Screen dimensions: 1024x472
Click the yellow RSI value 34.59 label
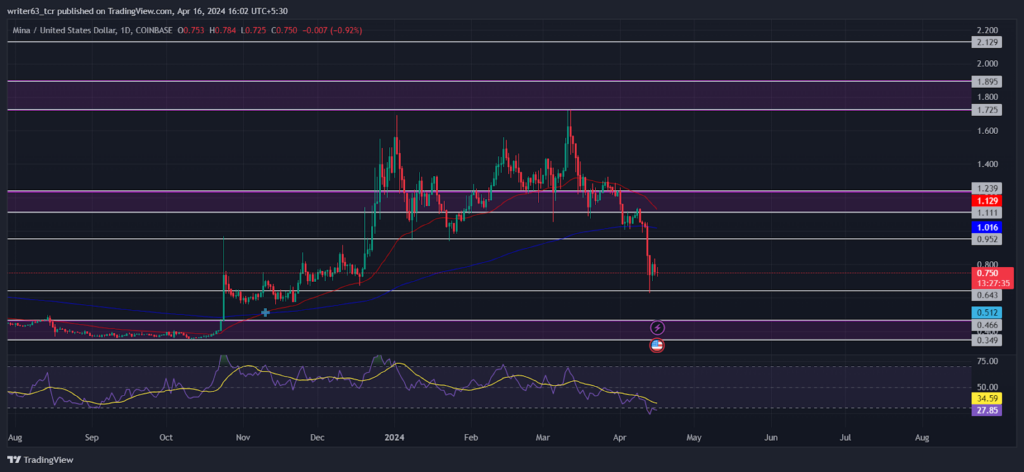click(x=985, y=398)
